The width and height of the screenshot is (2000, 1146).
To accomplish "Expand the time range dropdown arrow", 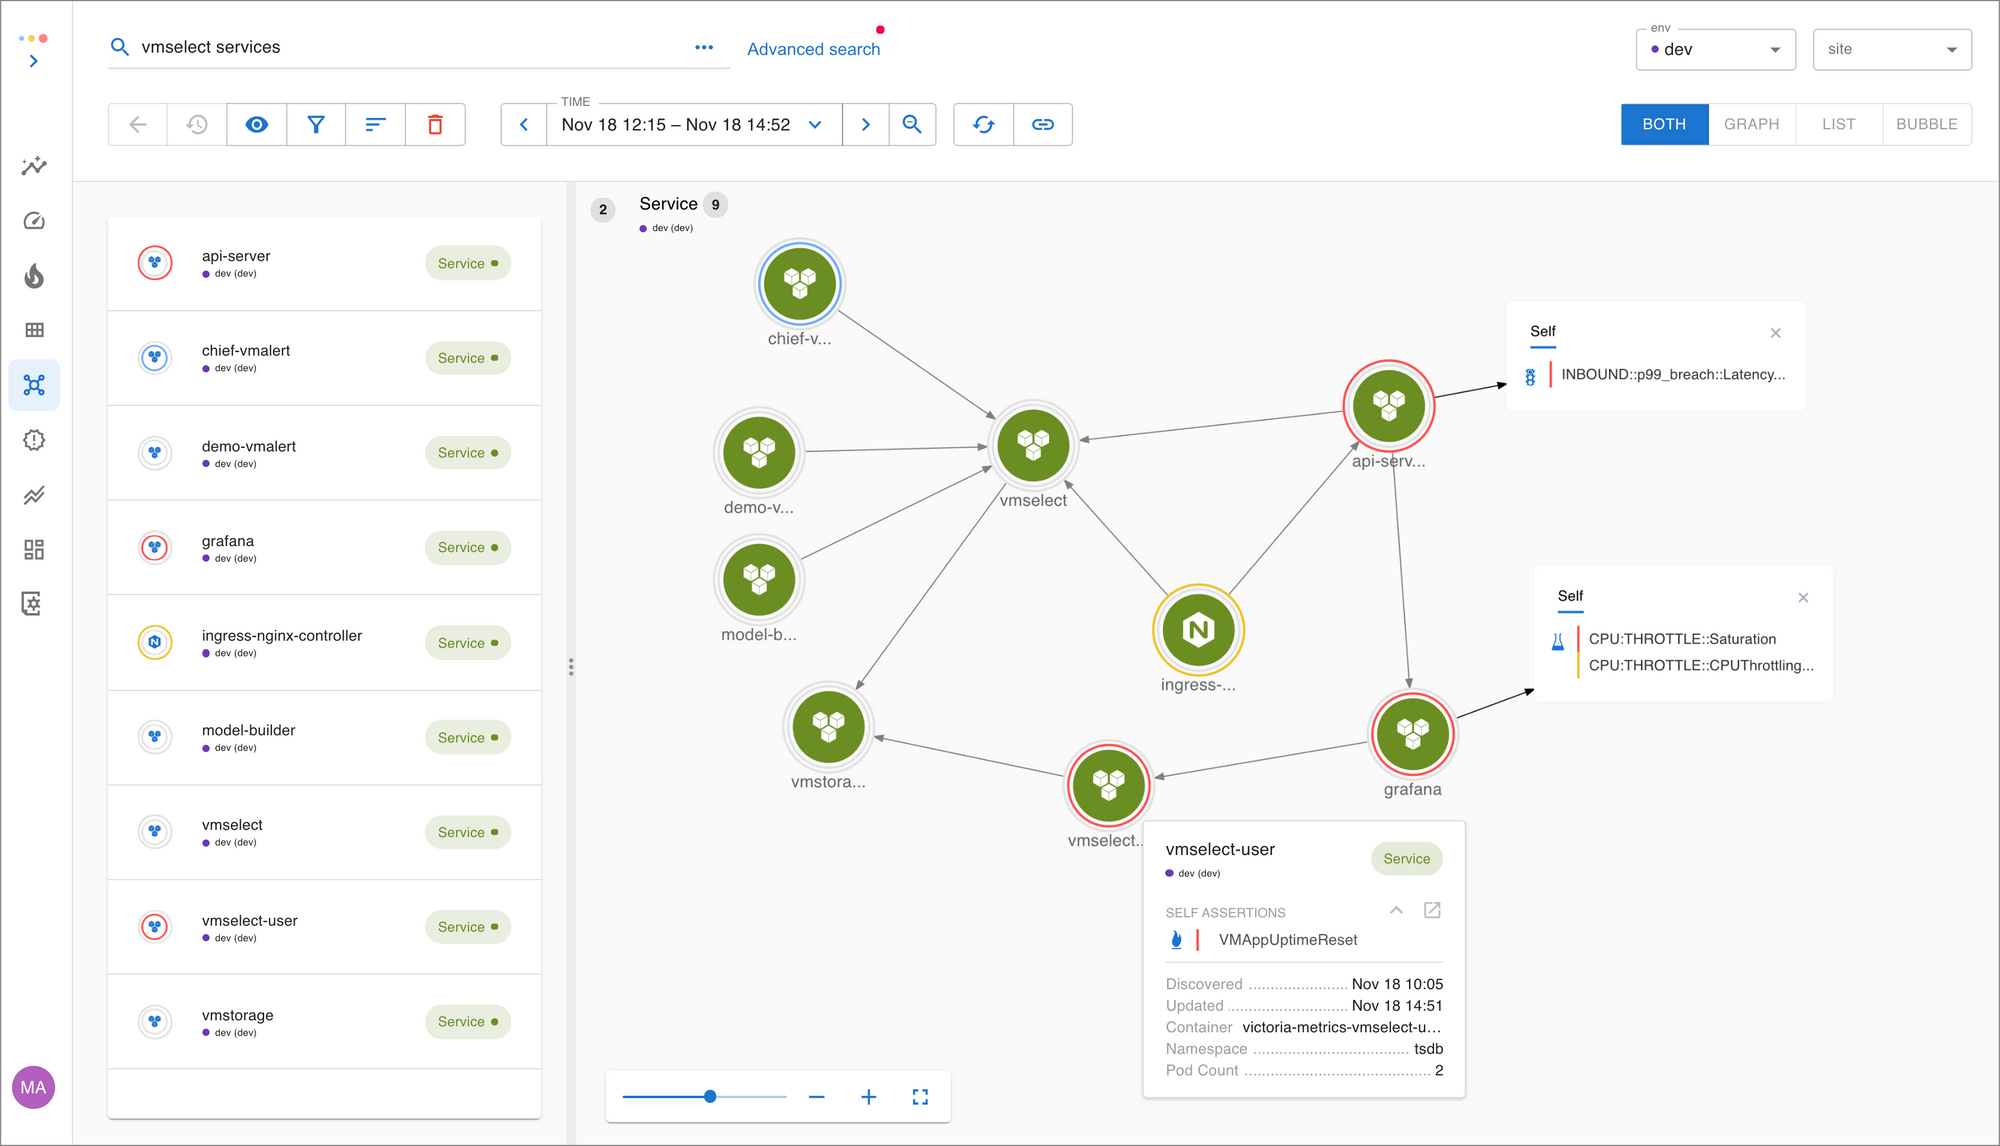I will click(x=815, y=125).
